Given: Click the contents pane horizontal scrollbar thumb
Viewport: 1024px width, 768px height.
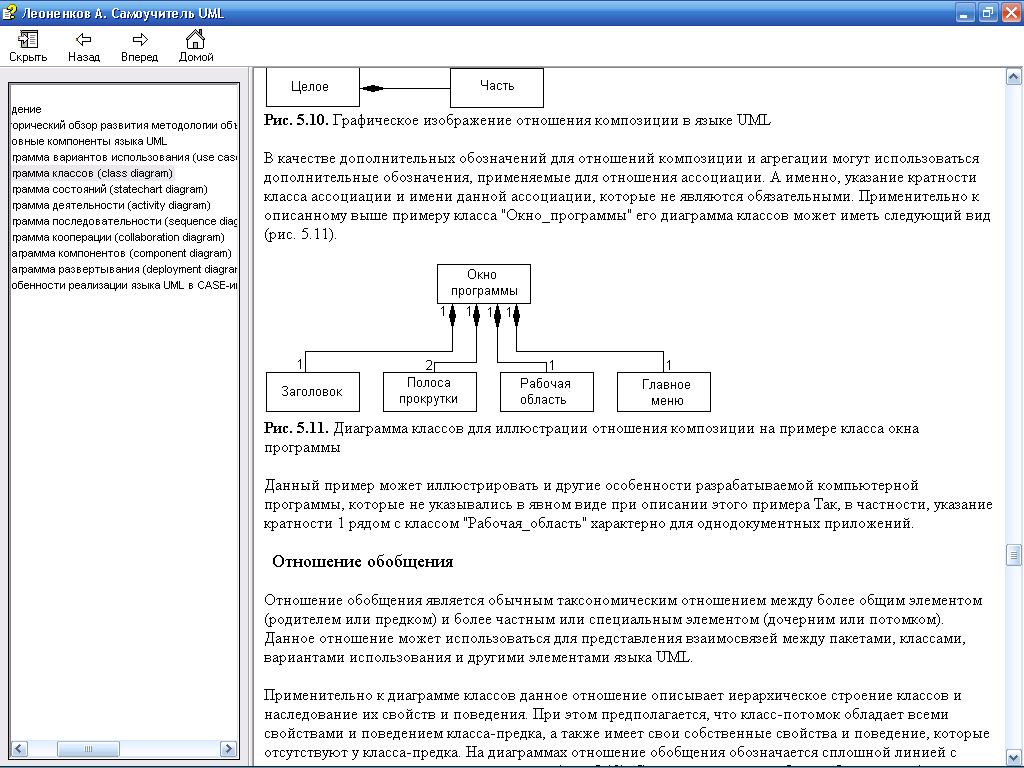Looking at the screenshot, I should [x=88, y=748].
